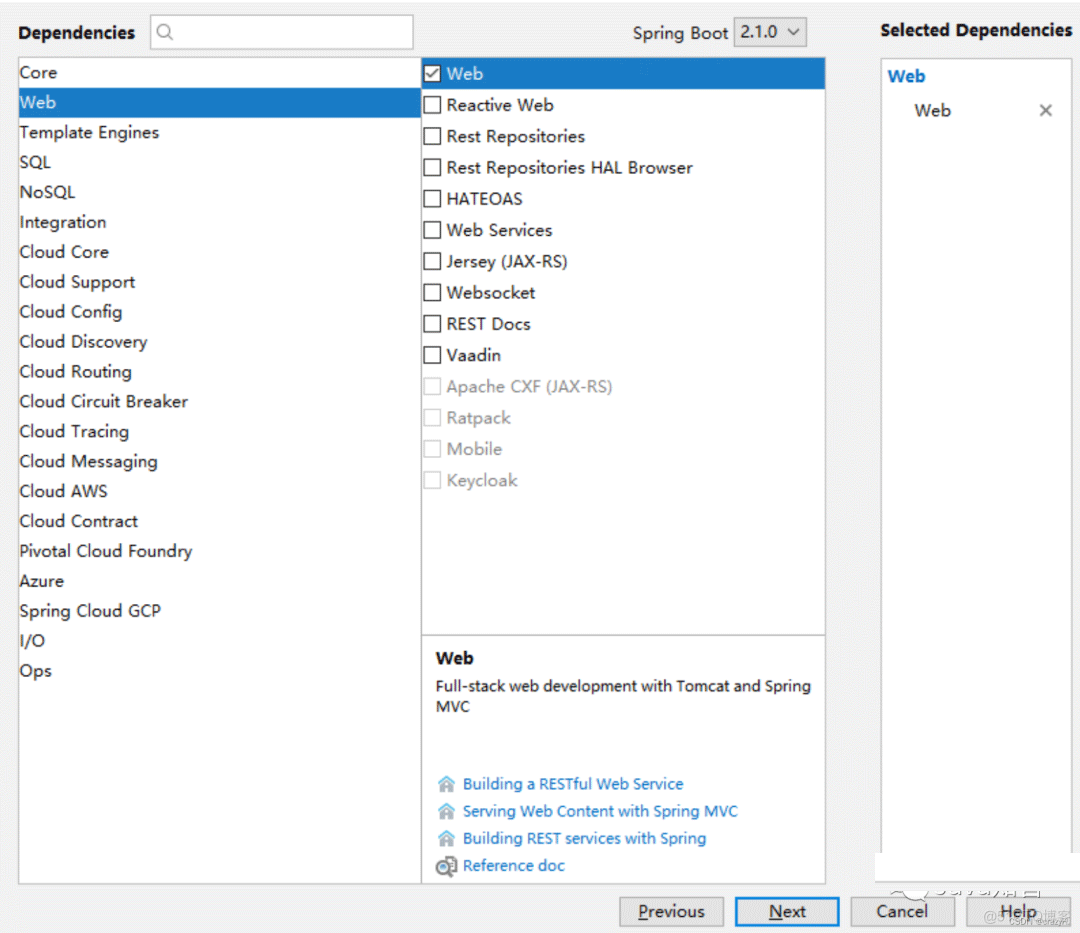Select the Cloud Messaging category
1080x933 pixels.
pyautogui.click(x=219, y=461)
